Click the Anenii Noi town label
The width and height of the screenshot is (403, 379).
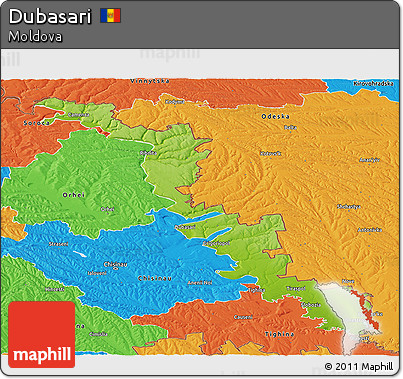pyautogui.click(x=200, y=283)
